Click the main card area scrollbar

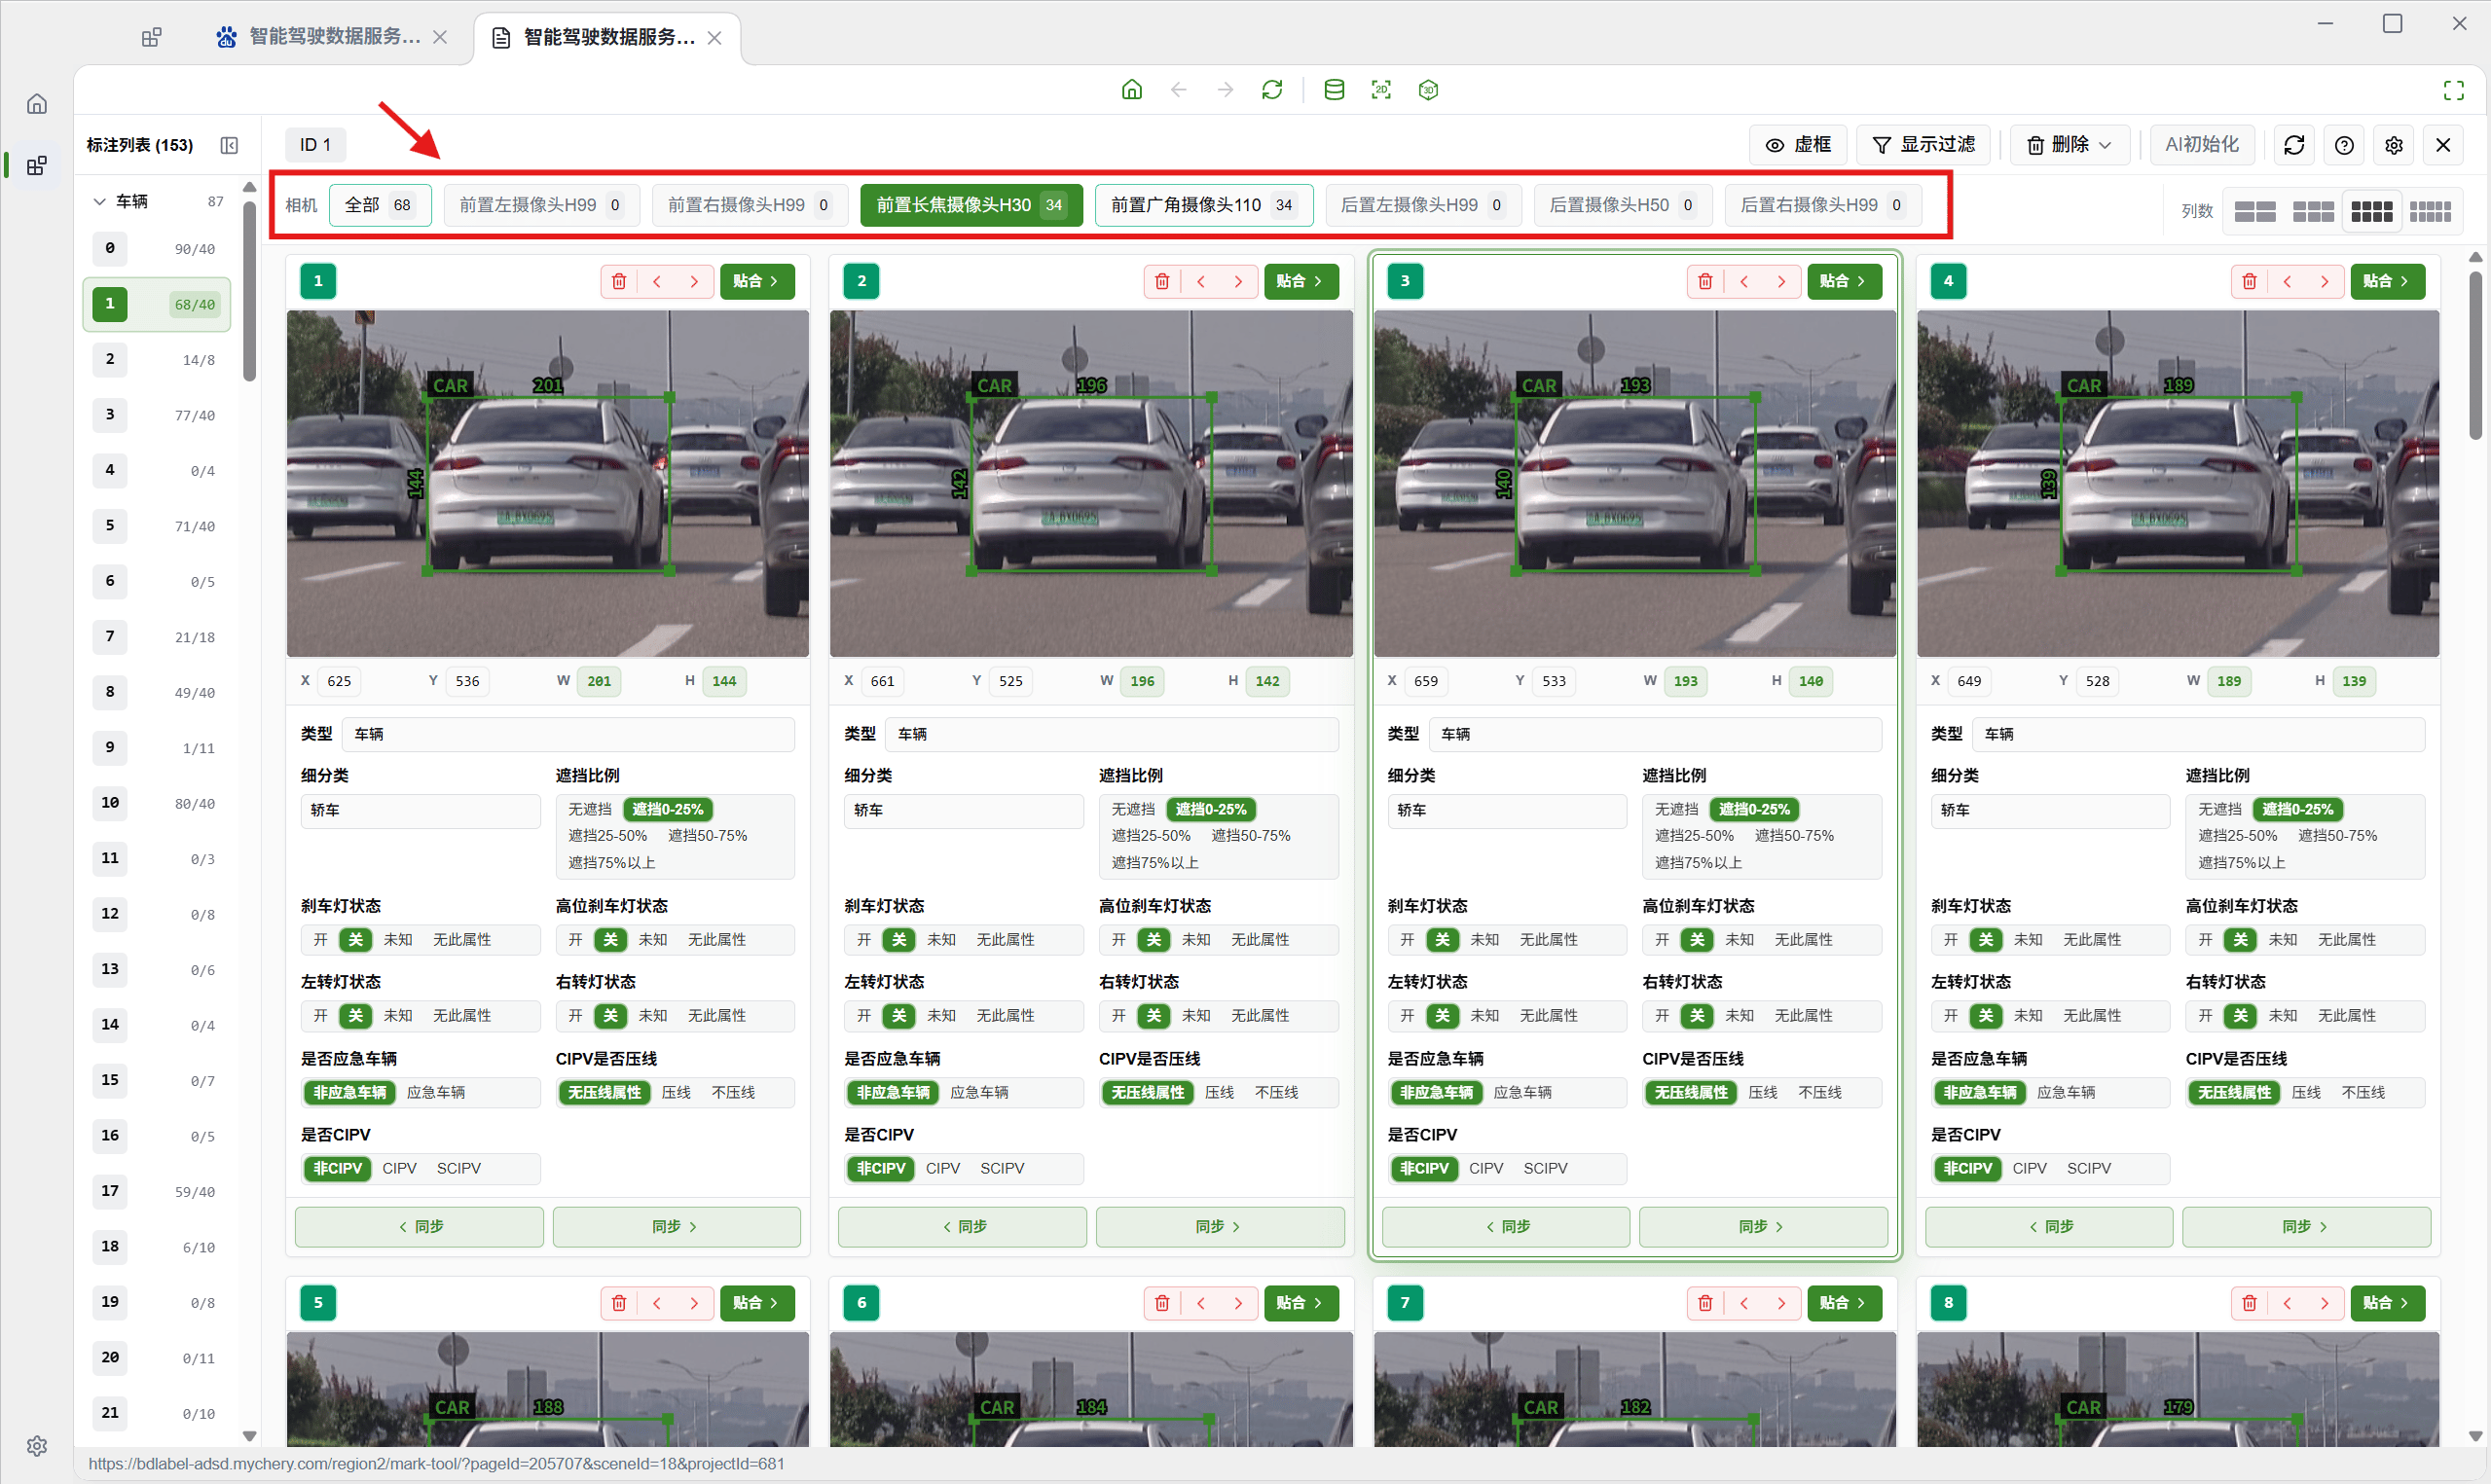pyautogui.click(x=2475, y=355)
